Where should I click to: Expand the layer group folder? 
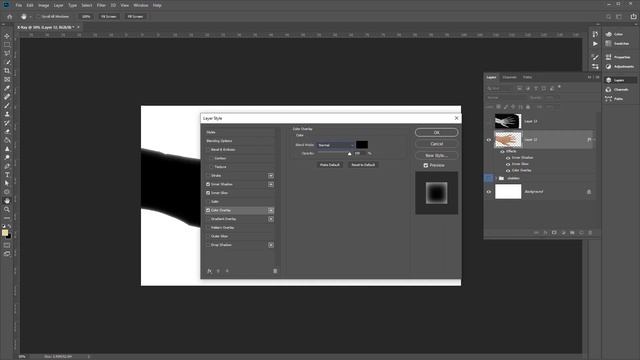(x=496, y=178)
